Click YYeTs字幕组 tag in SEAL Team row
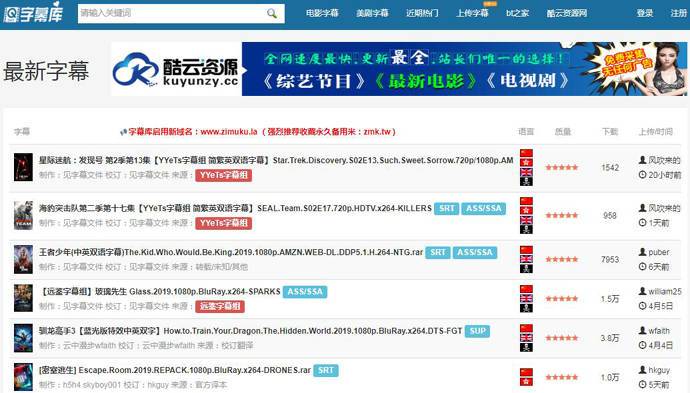Screen dimensions: 690x393 (224, 223)
